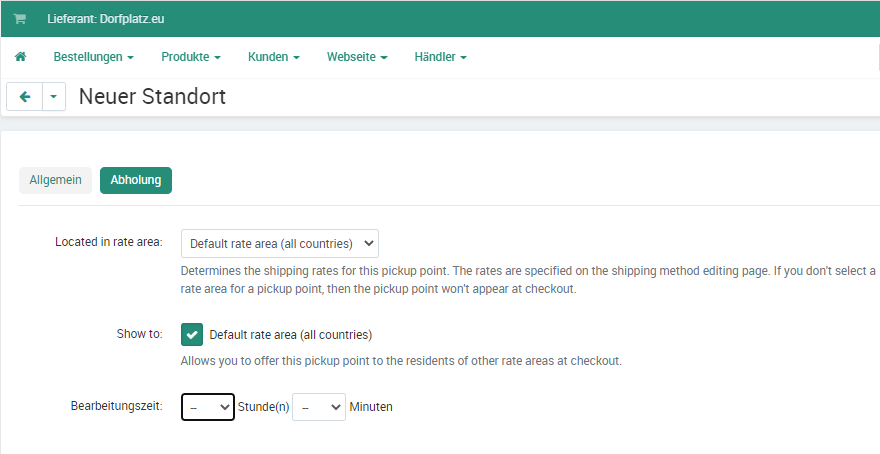Click the shopping cart icon in header
The image size is (880, 454).
(20, 19)
